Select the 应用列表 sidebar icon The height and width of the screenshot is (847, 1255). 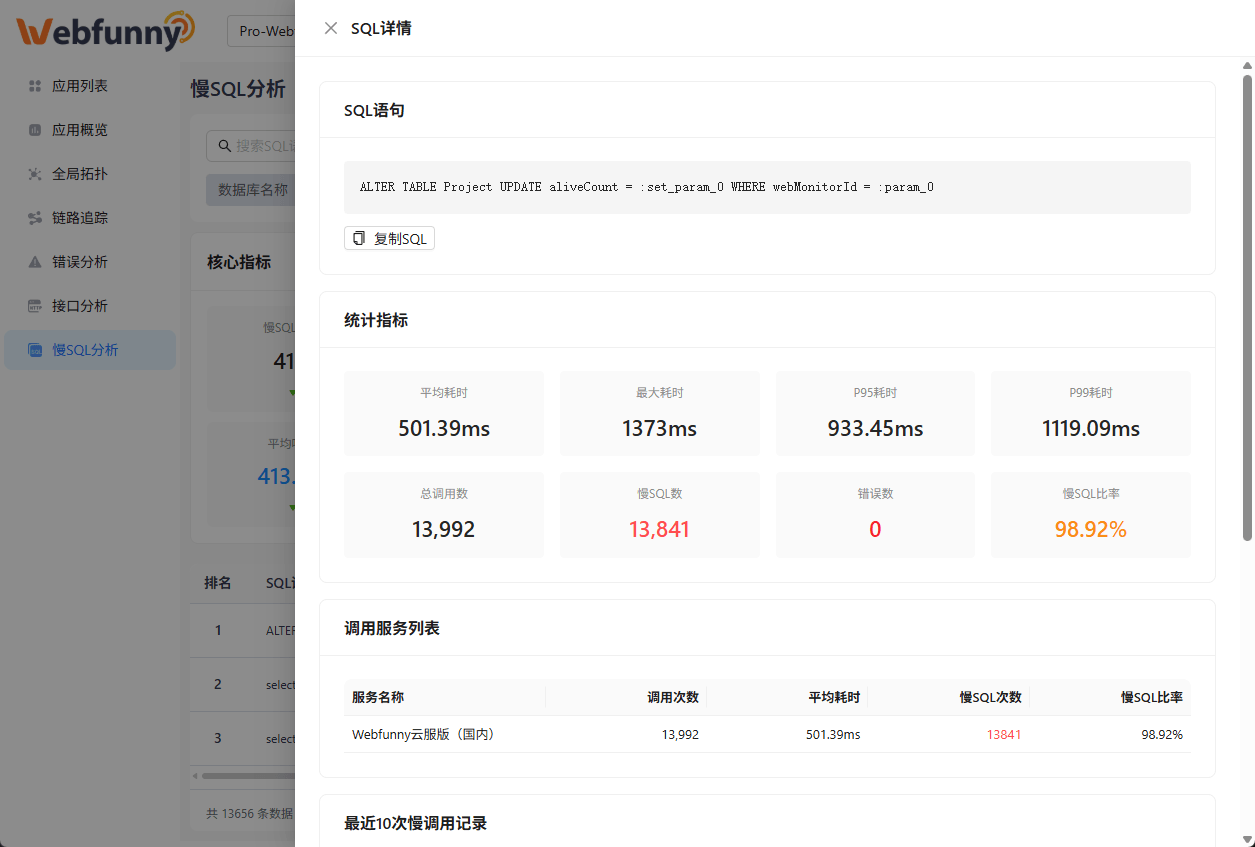[x=35, y=85]
